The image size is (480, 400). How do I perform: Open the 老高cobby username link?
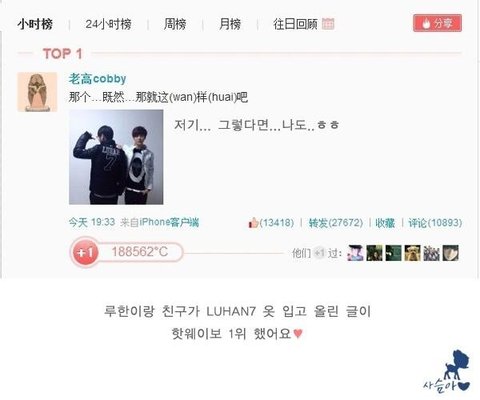[x=97, y=79]
